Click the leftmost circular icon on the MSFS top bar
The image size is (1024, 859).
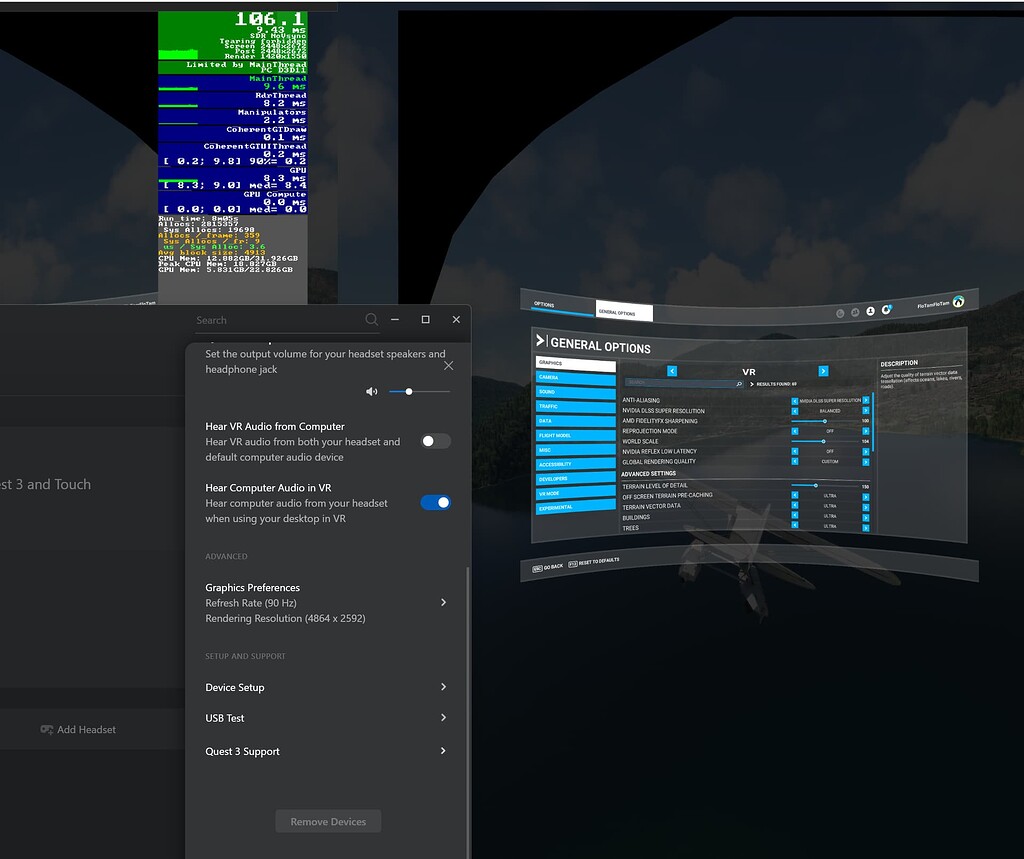840,312
